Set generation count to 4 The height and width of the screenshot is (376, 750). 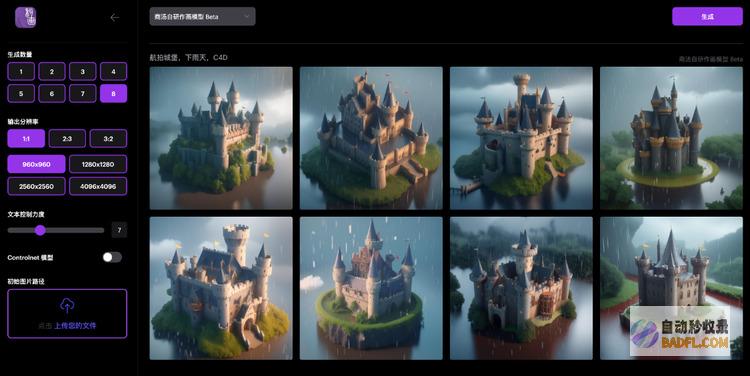pyautogui.click(x=113, y=71)
